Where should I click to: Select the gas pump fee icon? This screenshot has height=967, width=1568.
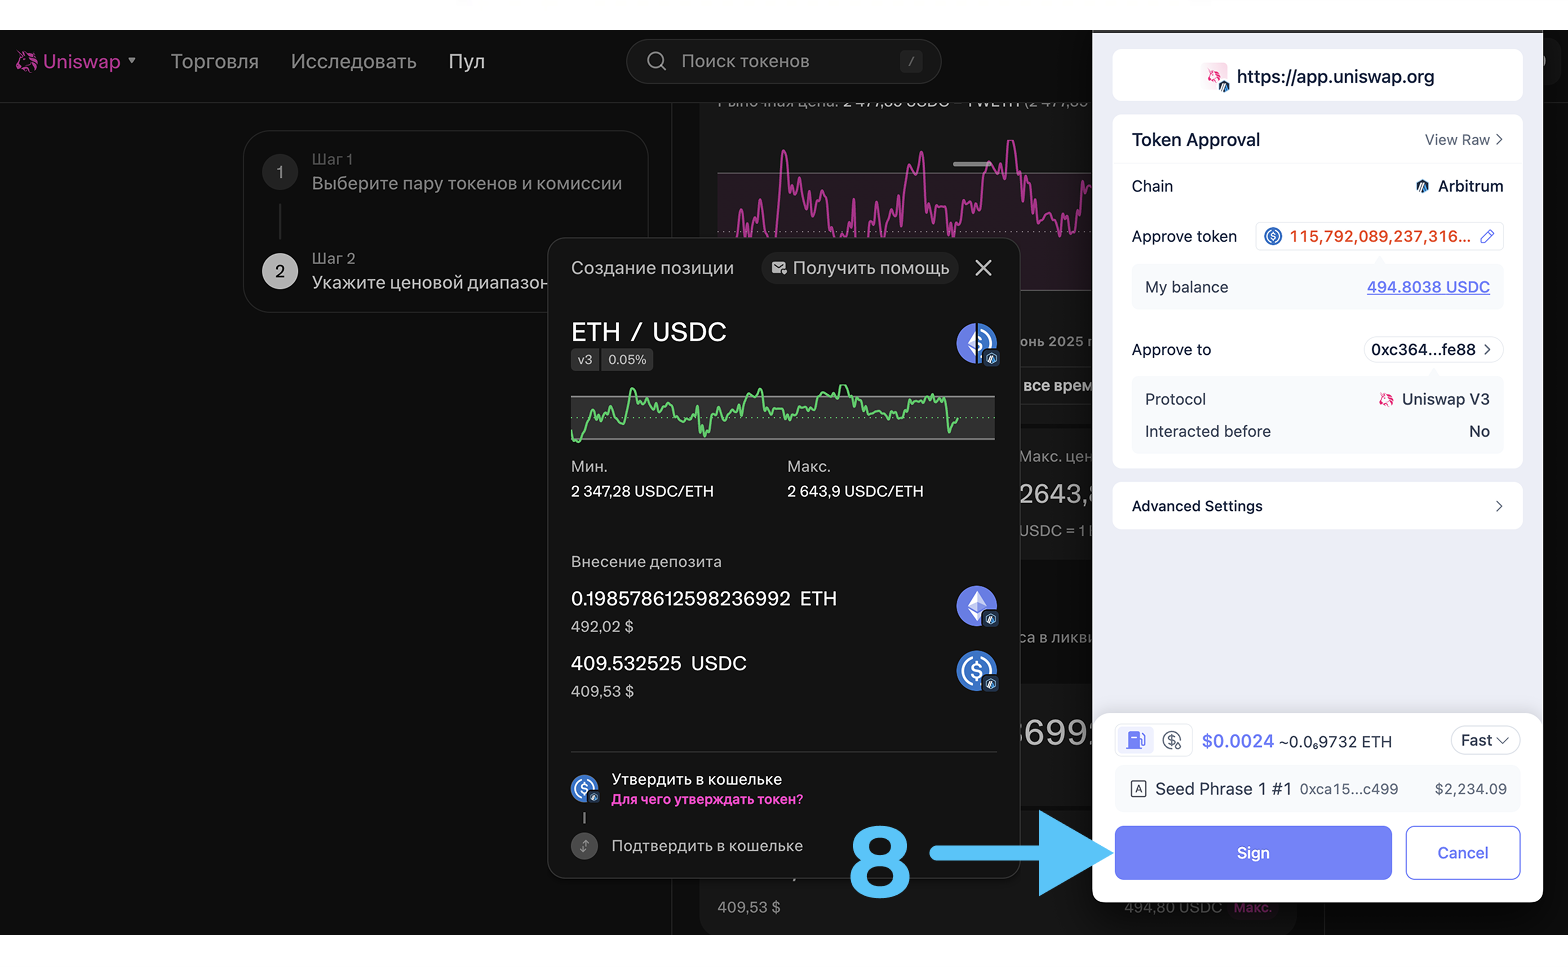(1135, 740)
